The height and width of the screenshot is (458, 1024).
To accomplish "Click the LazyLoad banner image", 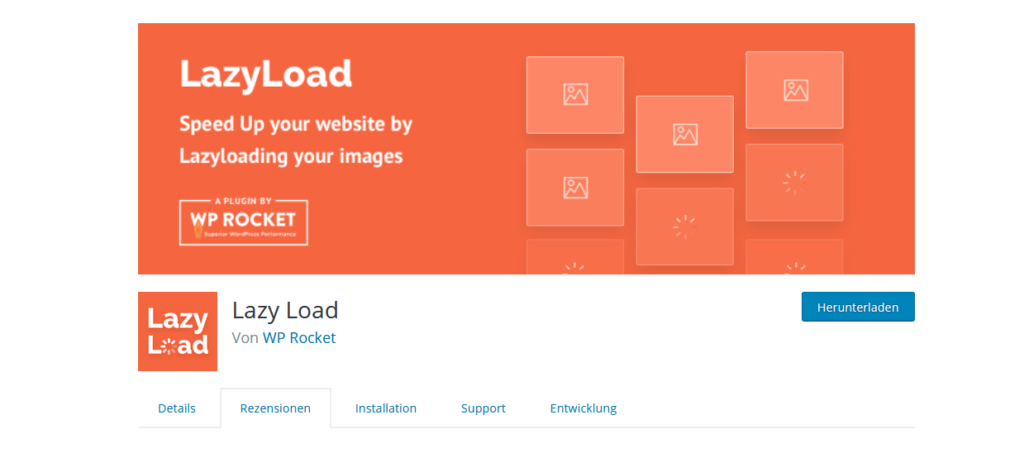I will point(526,149).
